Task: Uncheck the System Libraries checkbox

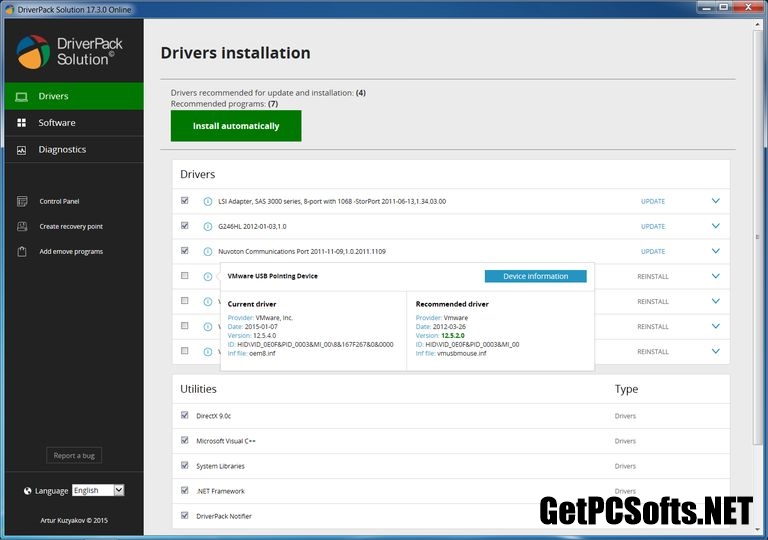Action: tap(185, 465)
